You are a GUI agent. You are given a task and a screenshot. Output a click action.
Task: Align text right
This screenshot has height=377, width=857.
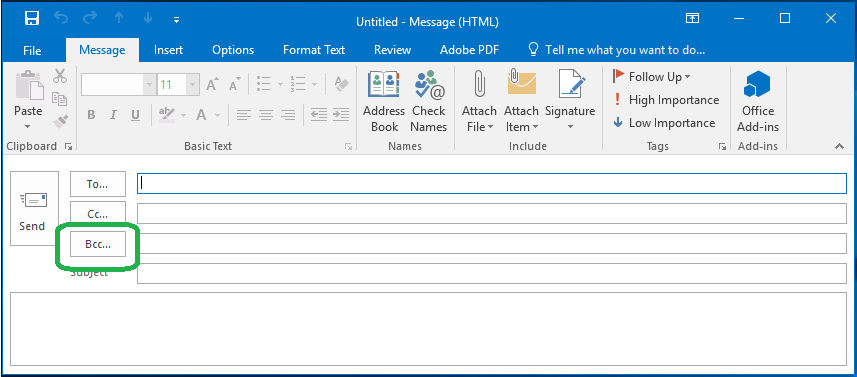point(287,115)
